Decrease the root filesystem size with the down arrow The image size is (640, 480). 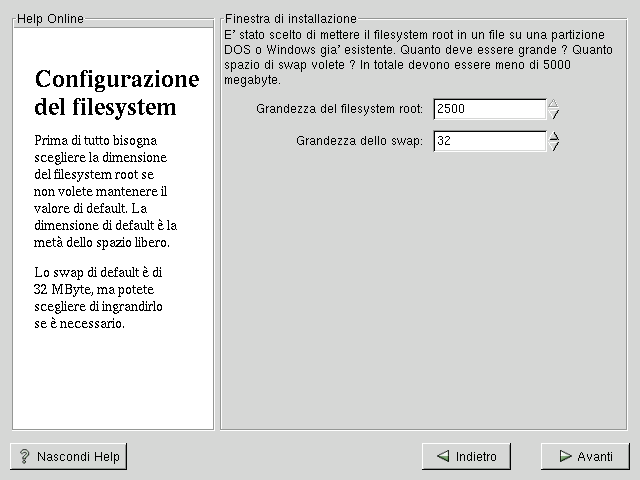point(554,114)
